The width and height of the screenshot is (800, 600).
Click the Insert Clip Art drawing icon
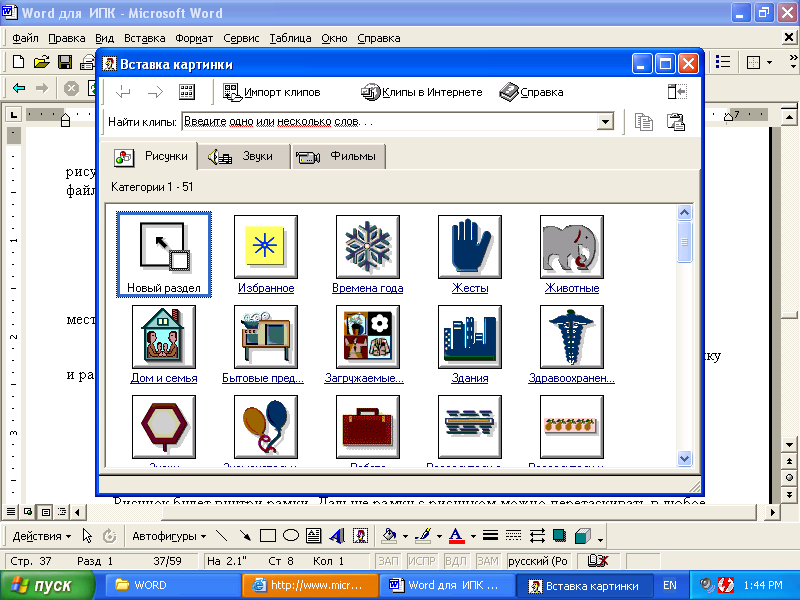tap(361, 536)
